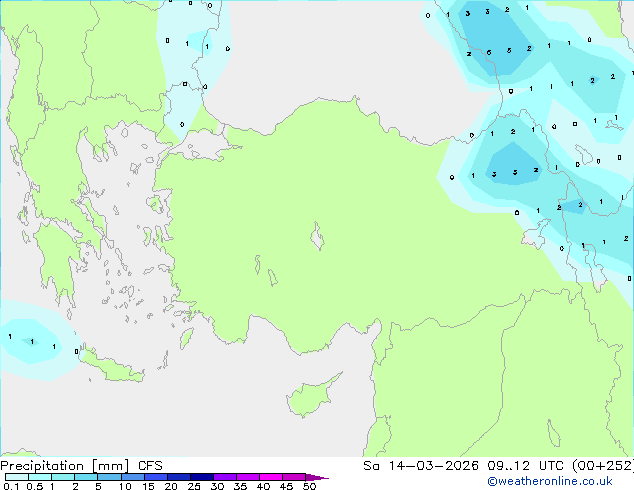Click the '25' legend scale label
The width and height of the screenshot is (634, 490).
point(194,486)
